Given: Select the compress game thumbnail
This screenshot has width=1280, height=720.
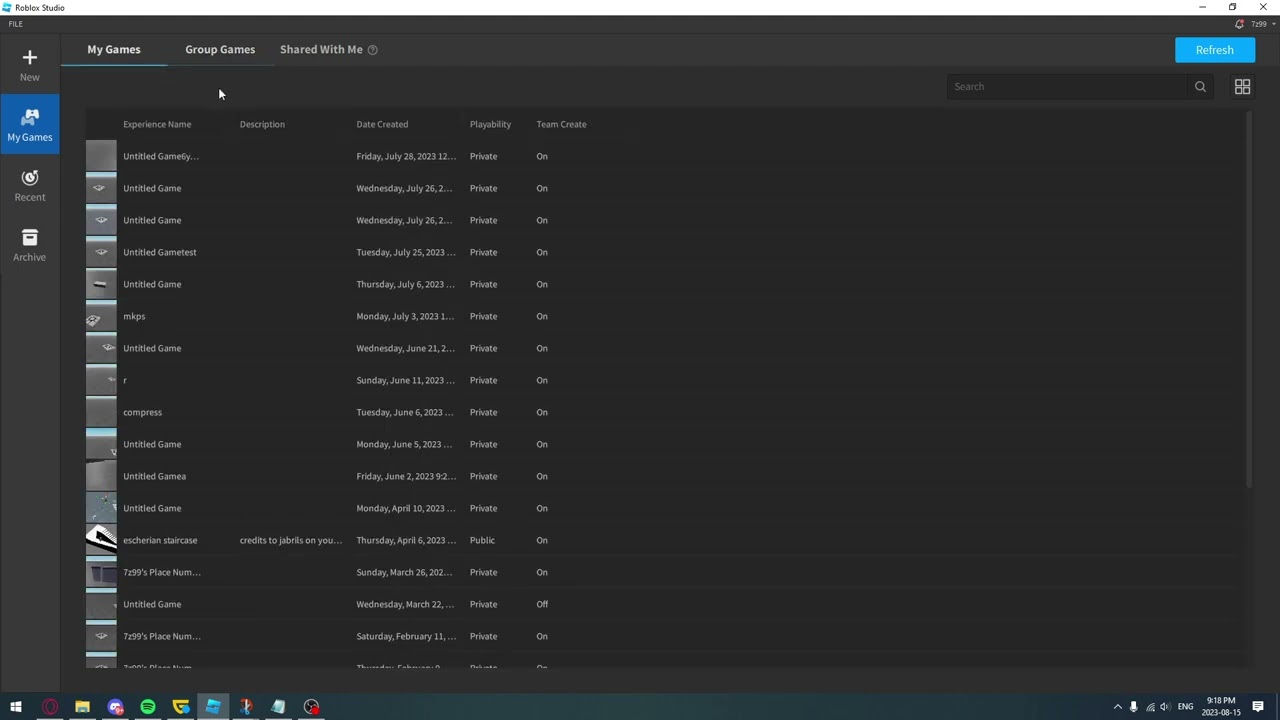Looking at the screenshot, I should pos(101,412).
